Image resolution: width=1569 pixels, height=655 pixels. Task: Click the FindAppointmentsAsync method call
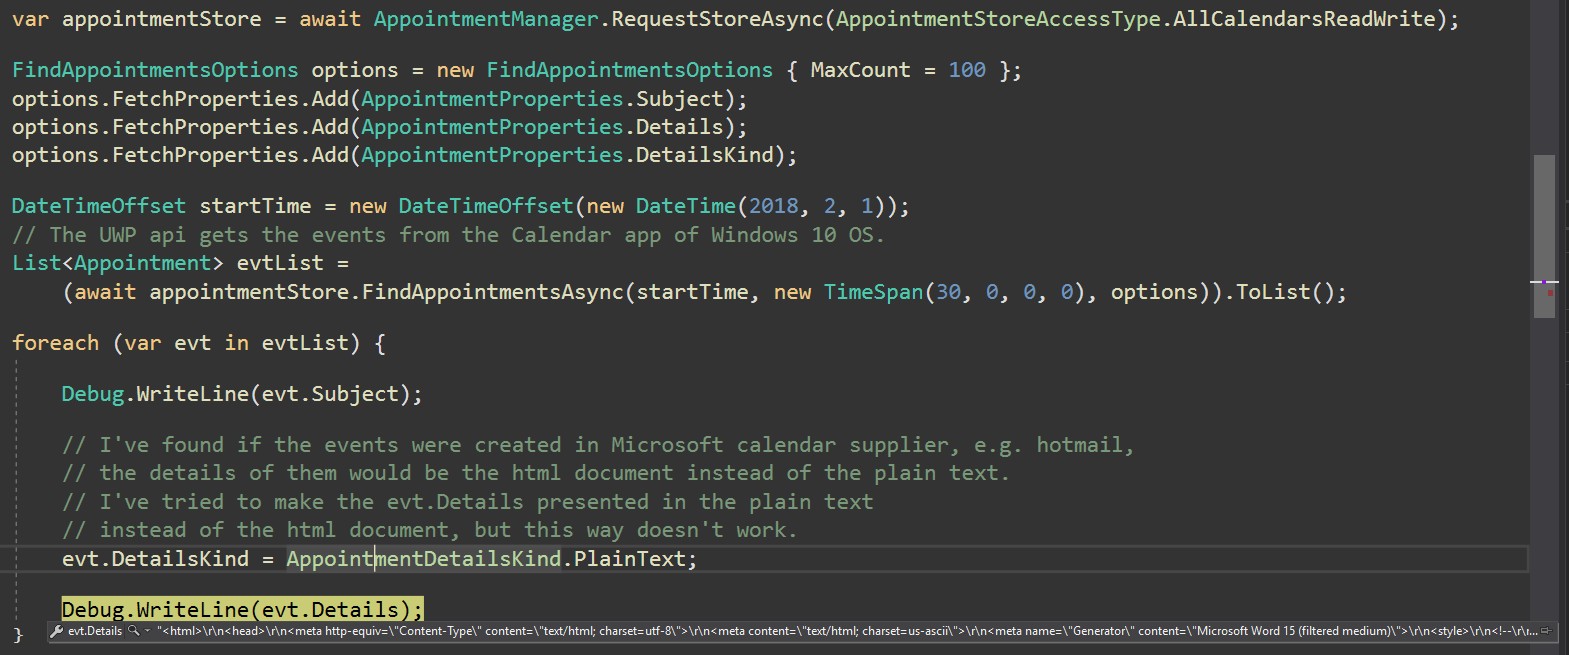492,292
